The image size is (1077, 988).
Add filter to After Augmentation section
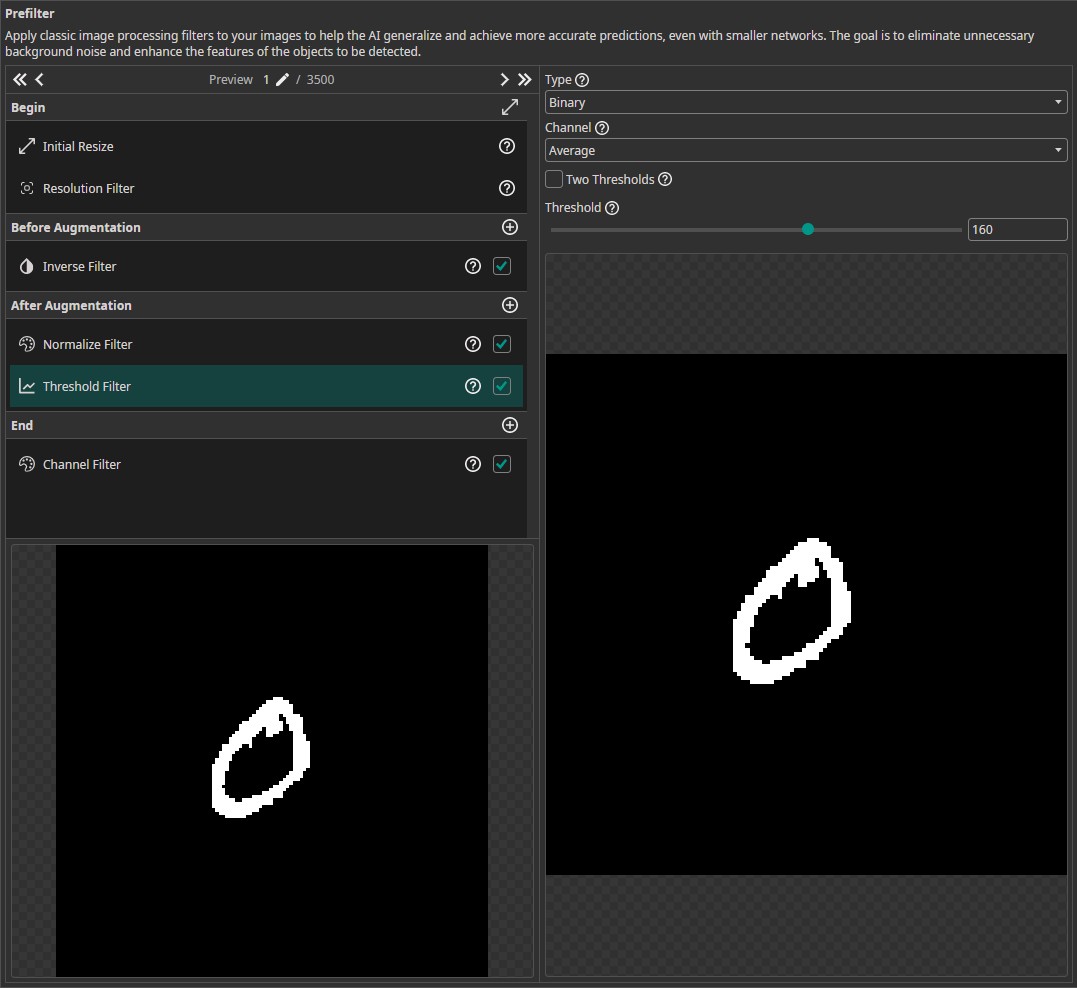(x=510, y=305)
